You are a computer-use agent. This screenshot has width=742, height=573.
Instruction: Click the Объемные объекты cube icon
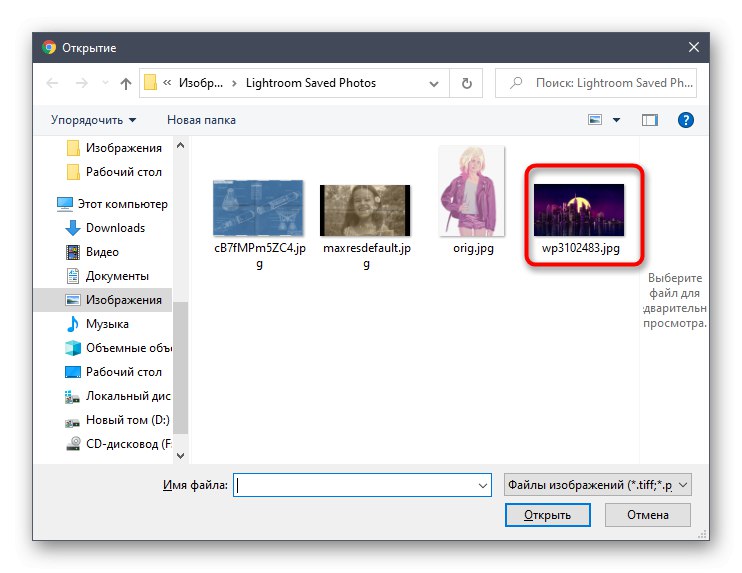click(73, 348)
